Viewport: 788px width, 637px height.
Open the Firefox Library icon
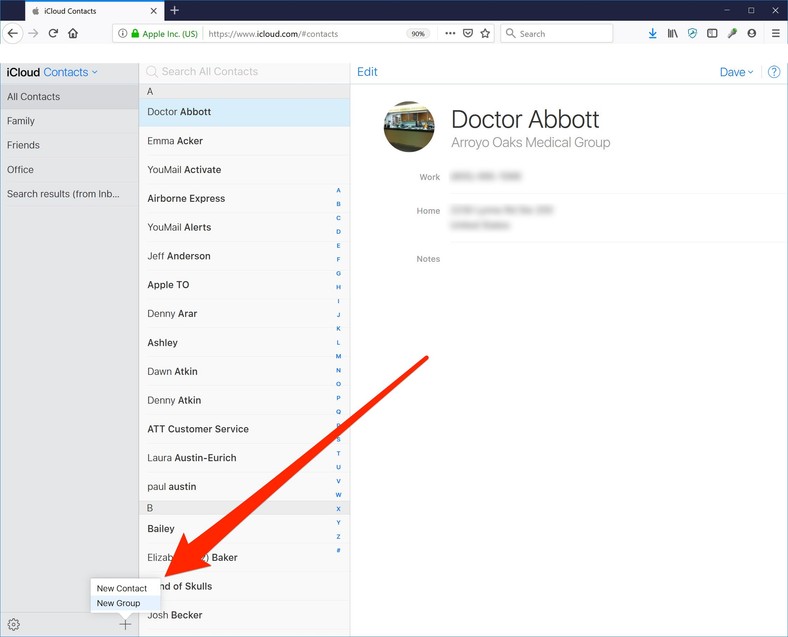672,34
